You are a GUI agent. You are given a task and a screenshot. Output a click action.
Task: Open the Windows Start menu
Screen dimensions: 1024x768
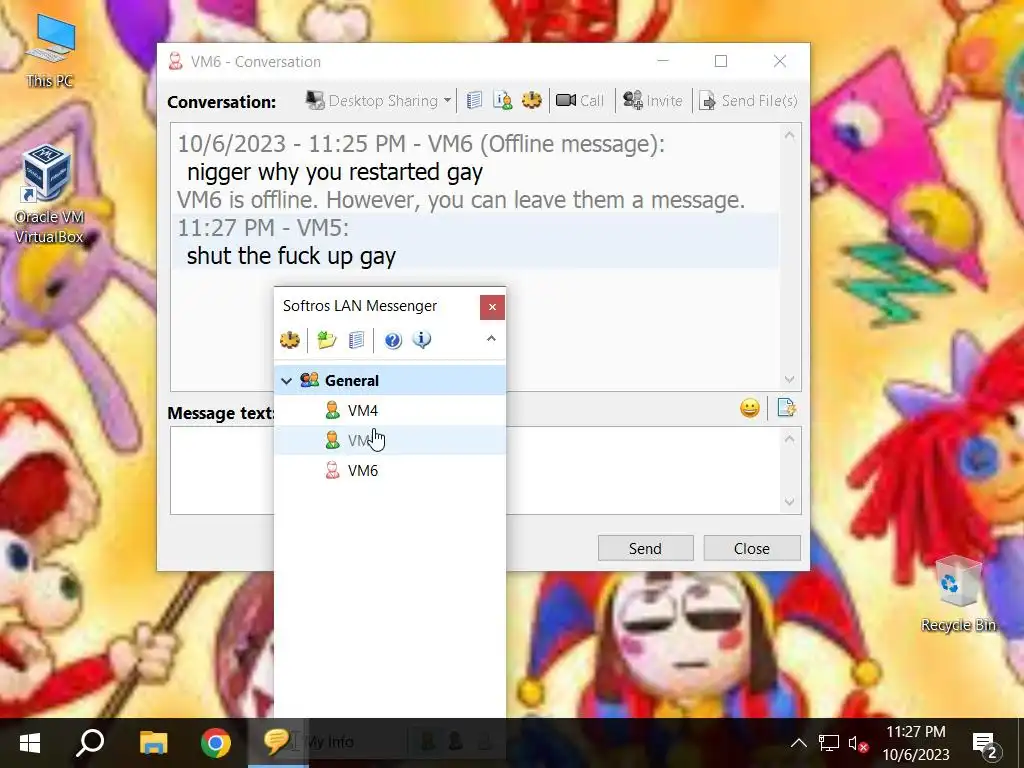(x=29, y=743)
